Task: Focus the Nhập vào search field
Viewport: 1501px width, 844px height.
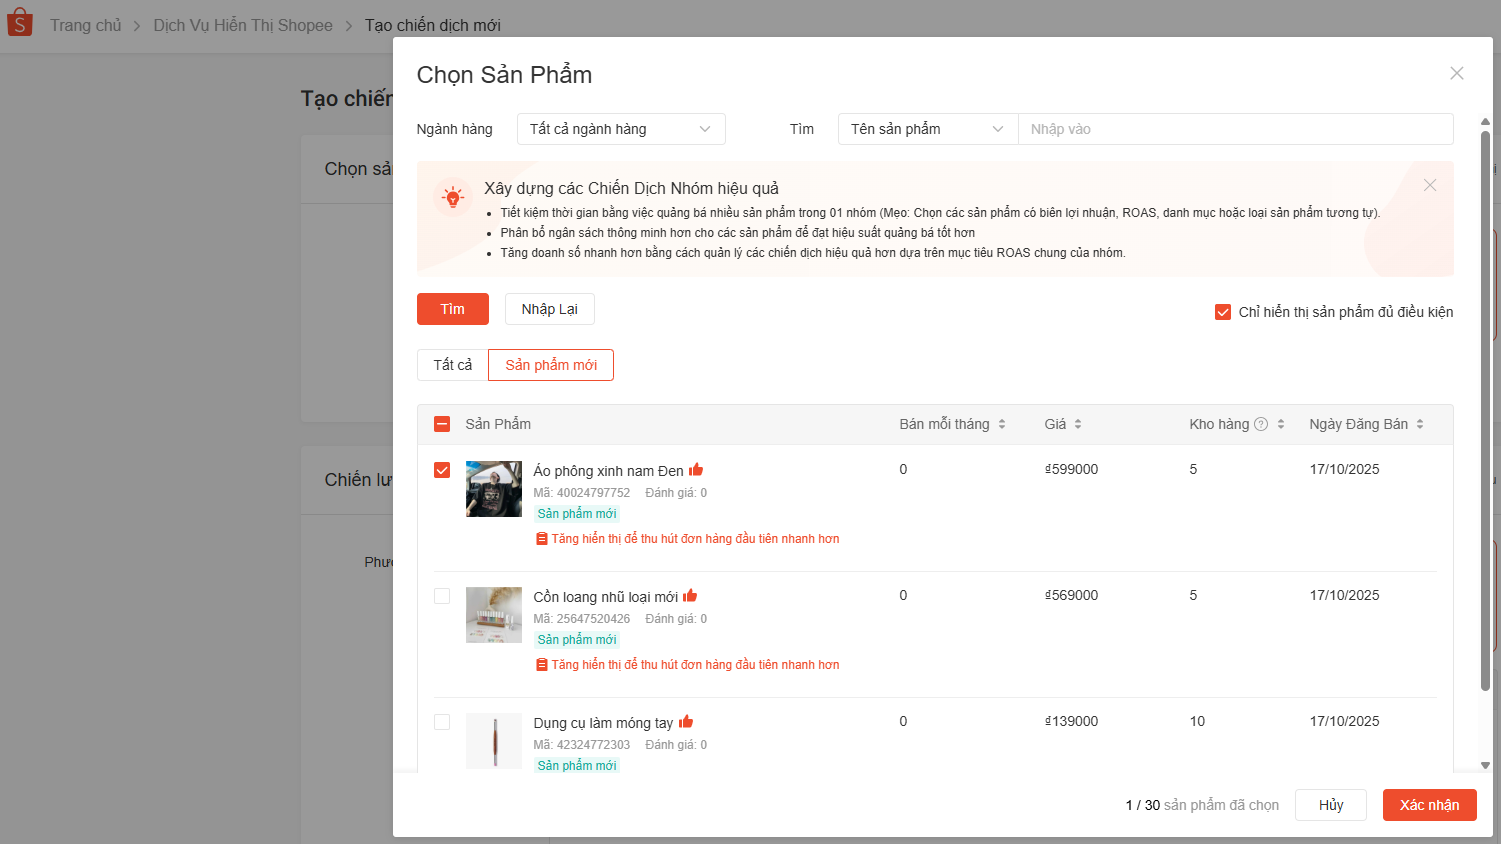Action: pyautogui.click(x=1235, y=129)
